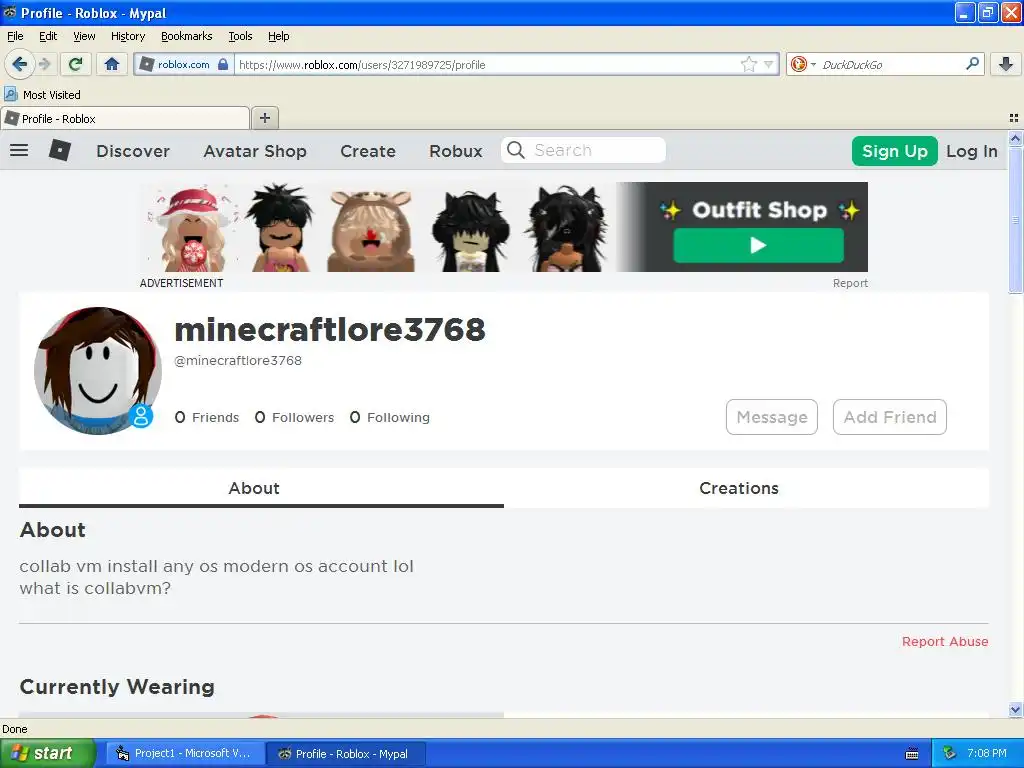Reload the page with the refresh icon
The width and height of the screenshot is (1024, 768).
75,64
